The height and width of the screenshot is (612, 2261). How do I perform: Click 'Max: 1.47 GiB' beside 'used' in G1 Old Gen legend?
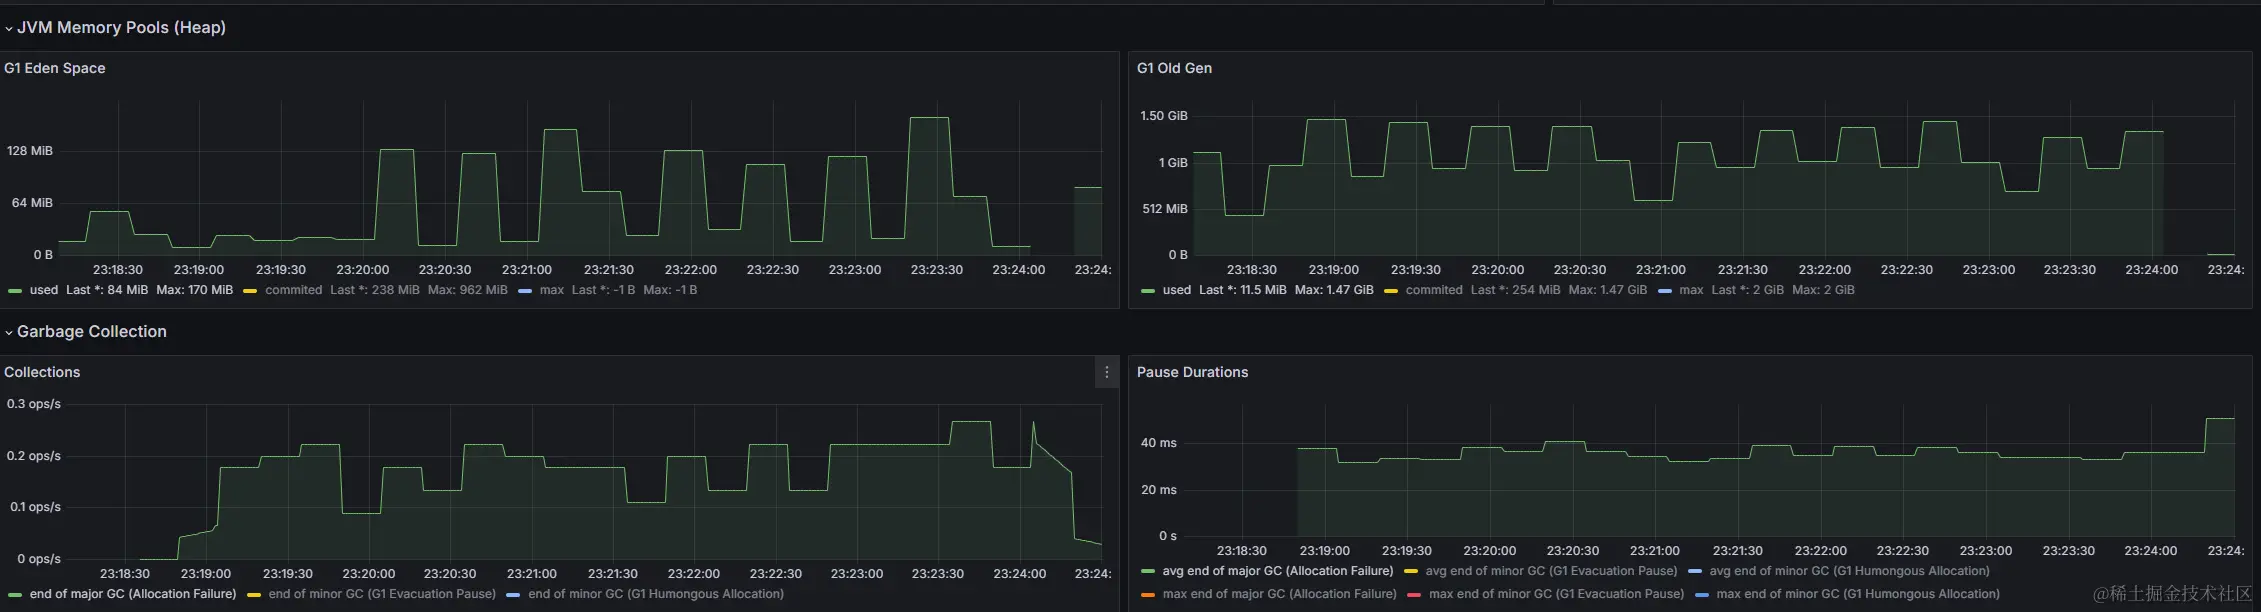[1334, 290]
